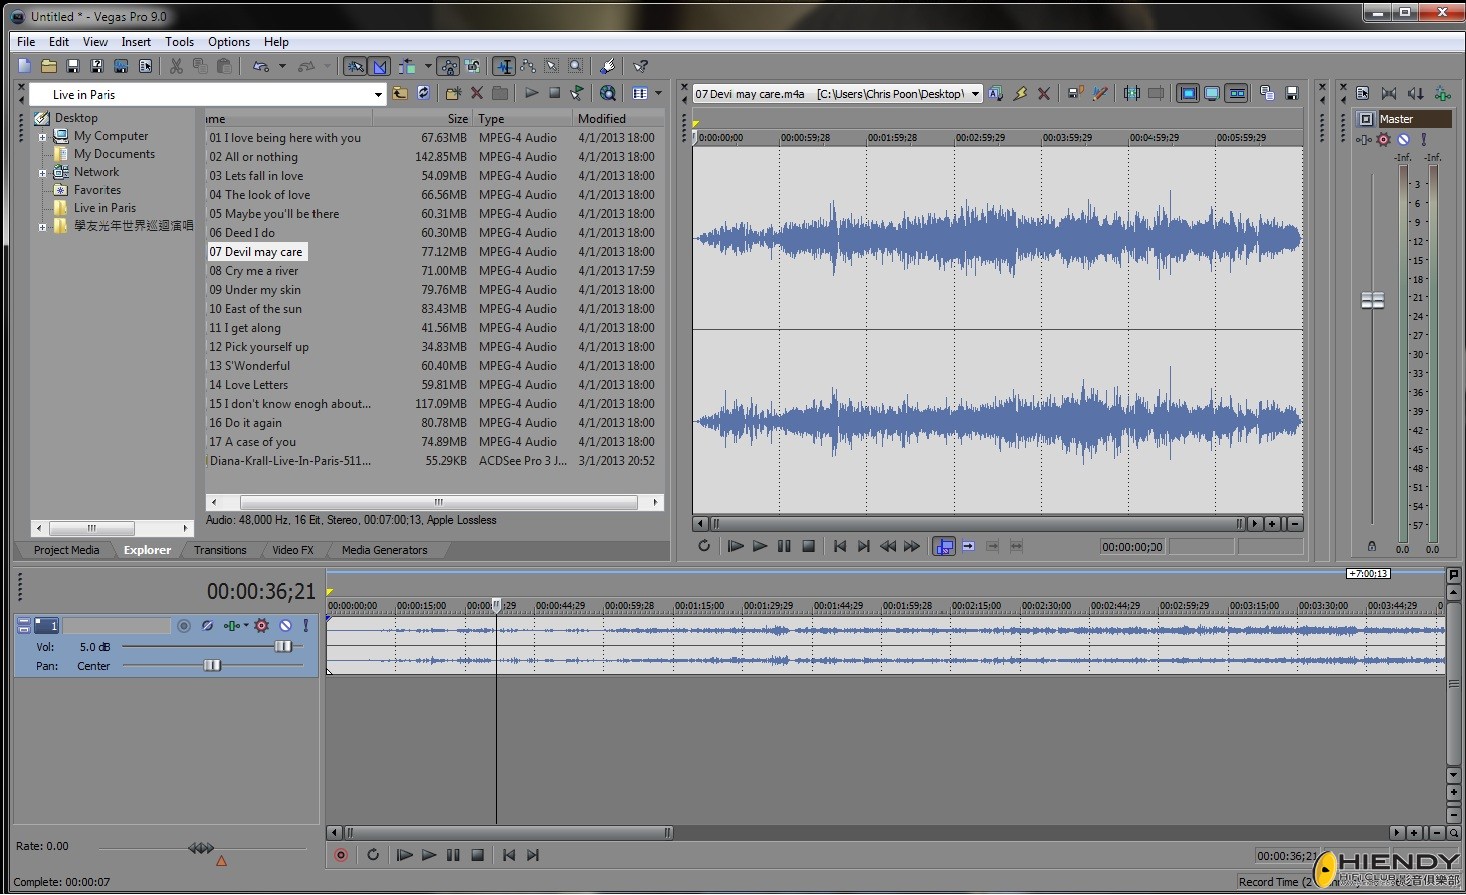
Task: Click the Dim Output icon in the mixer
Action: coord(1415,93)
